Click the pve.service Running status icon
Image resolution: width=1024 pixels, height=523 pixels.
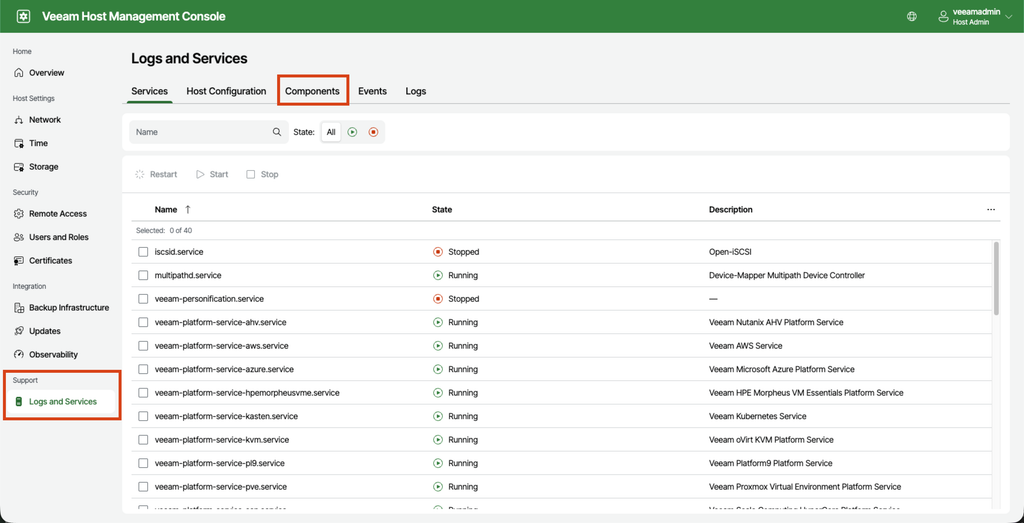(x=438, y=487)
